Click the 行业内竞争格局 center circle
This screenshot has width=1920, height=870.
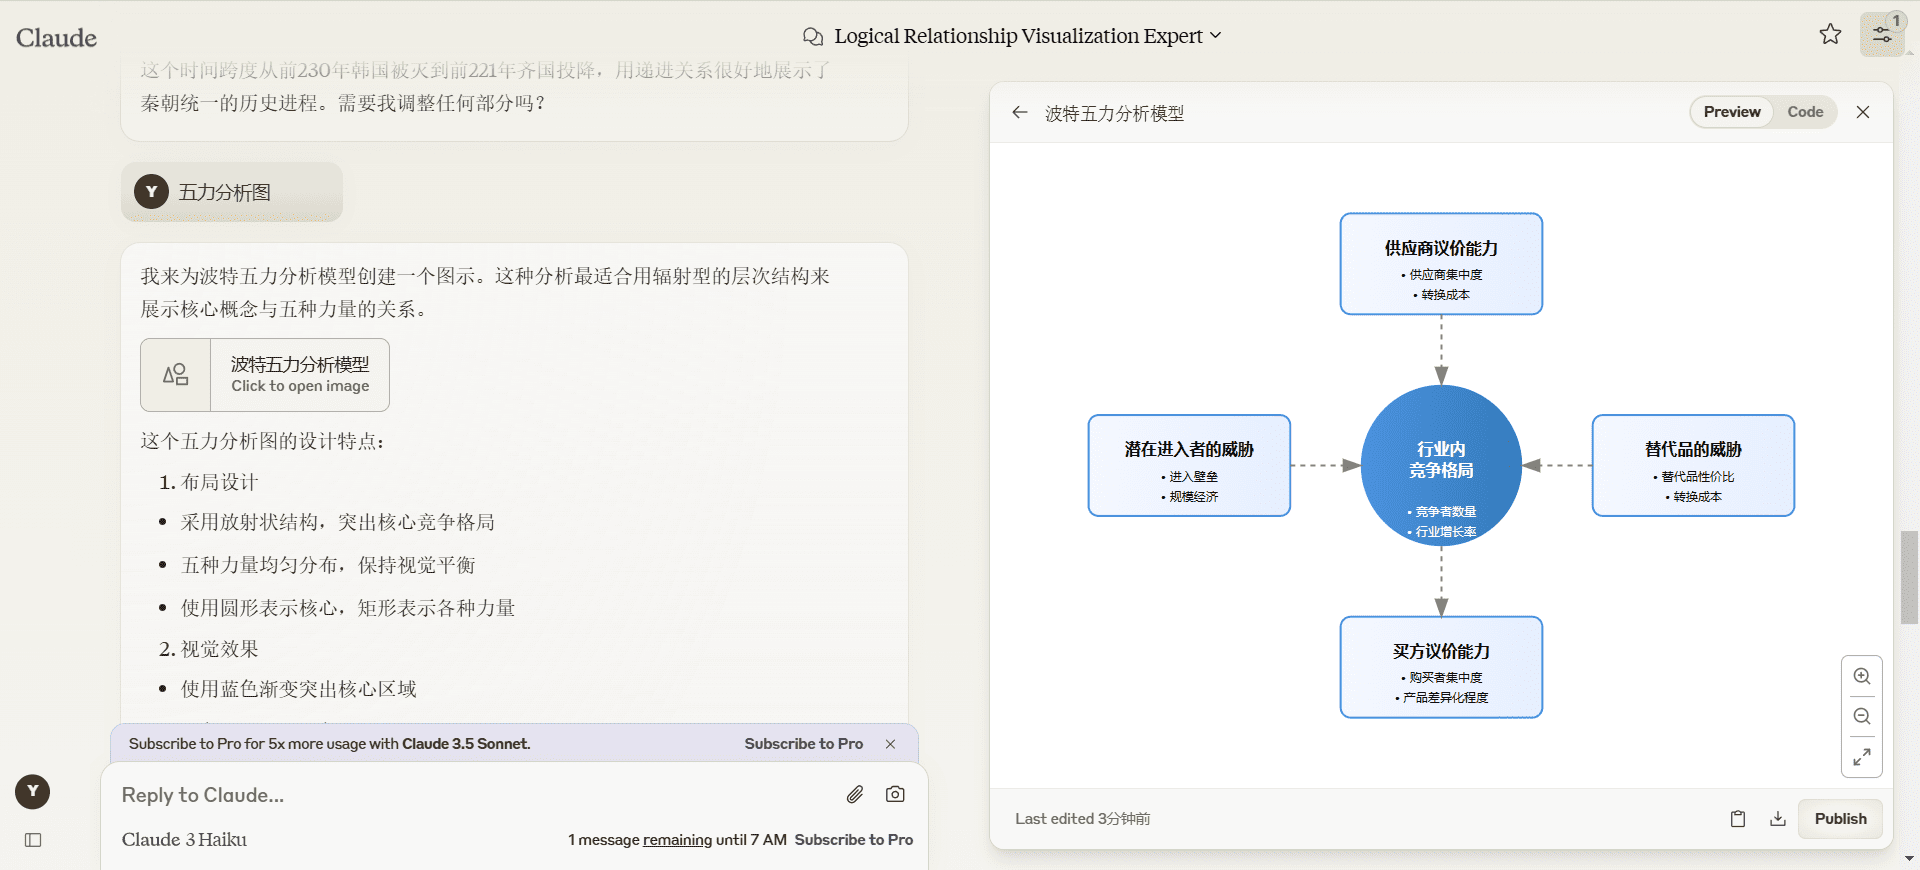pos(1441,466)
